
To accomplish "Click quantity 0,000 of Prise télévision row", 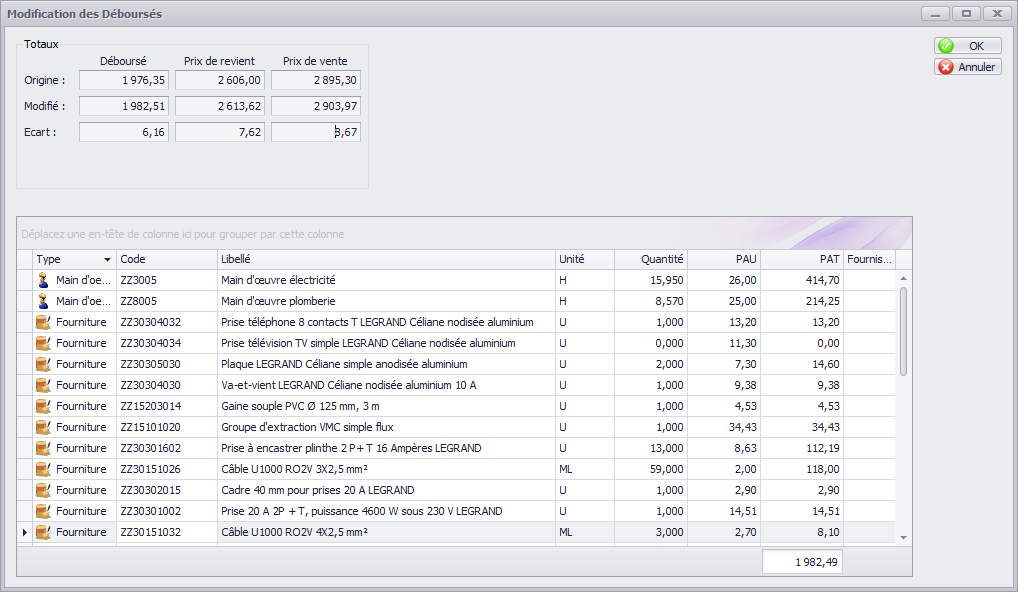I will pyautogui.click(x=651, y=343).
